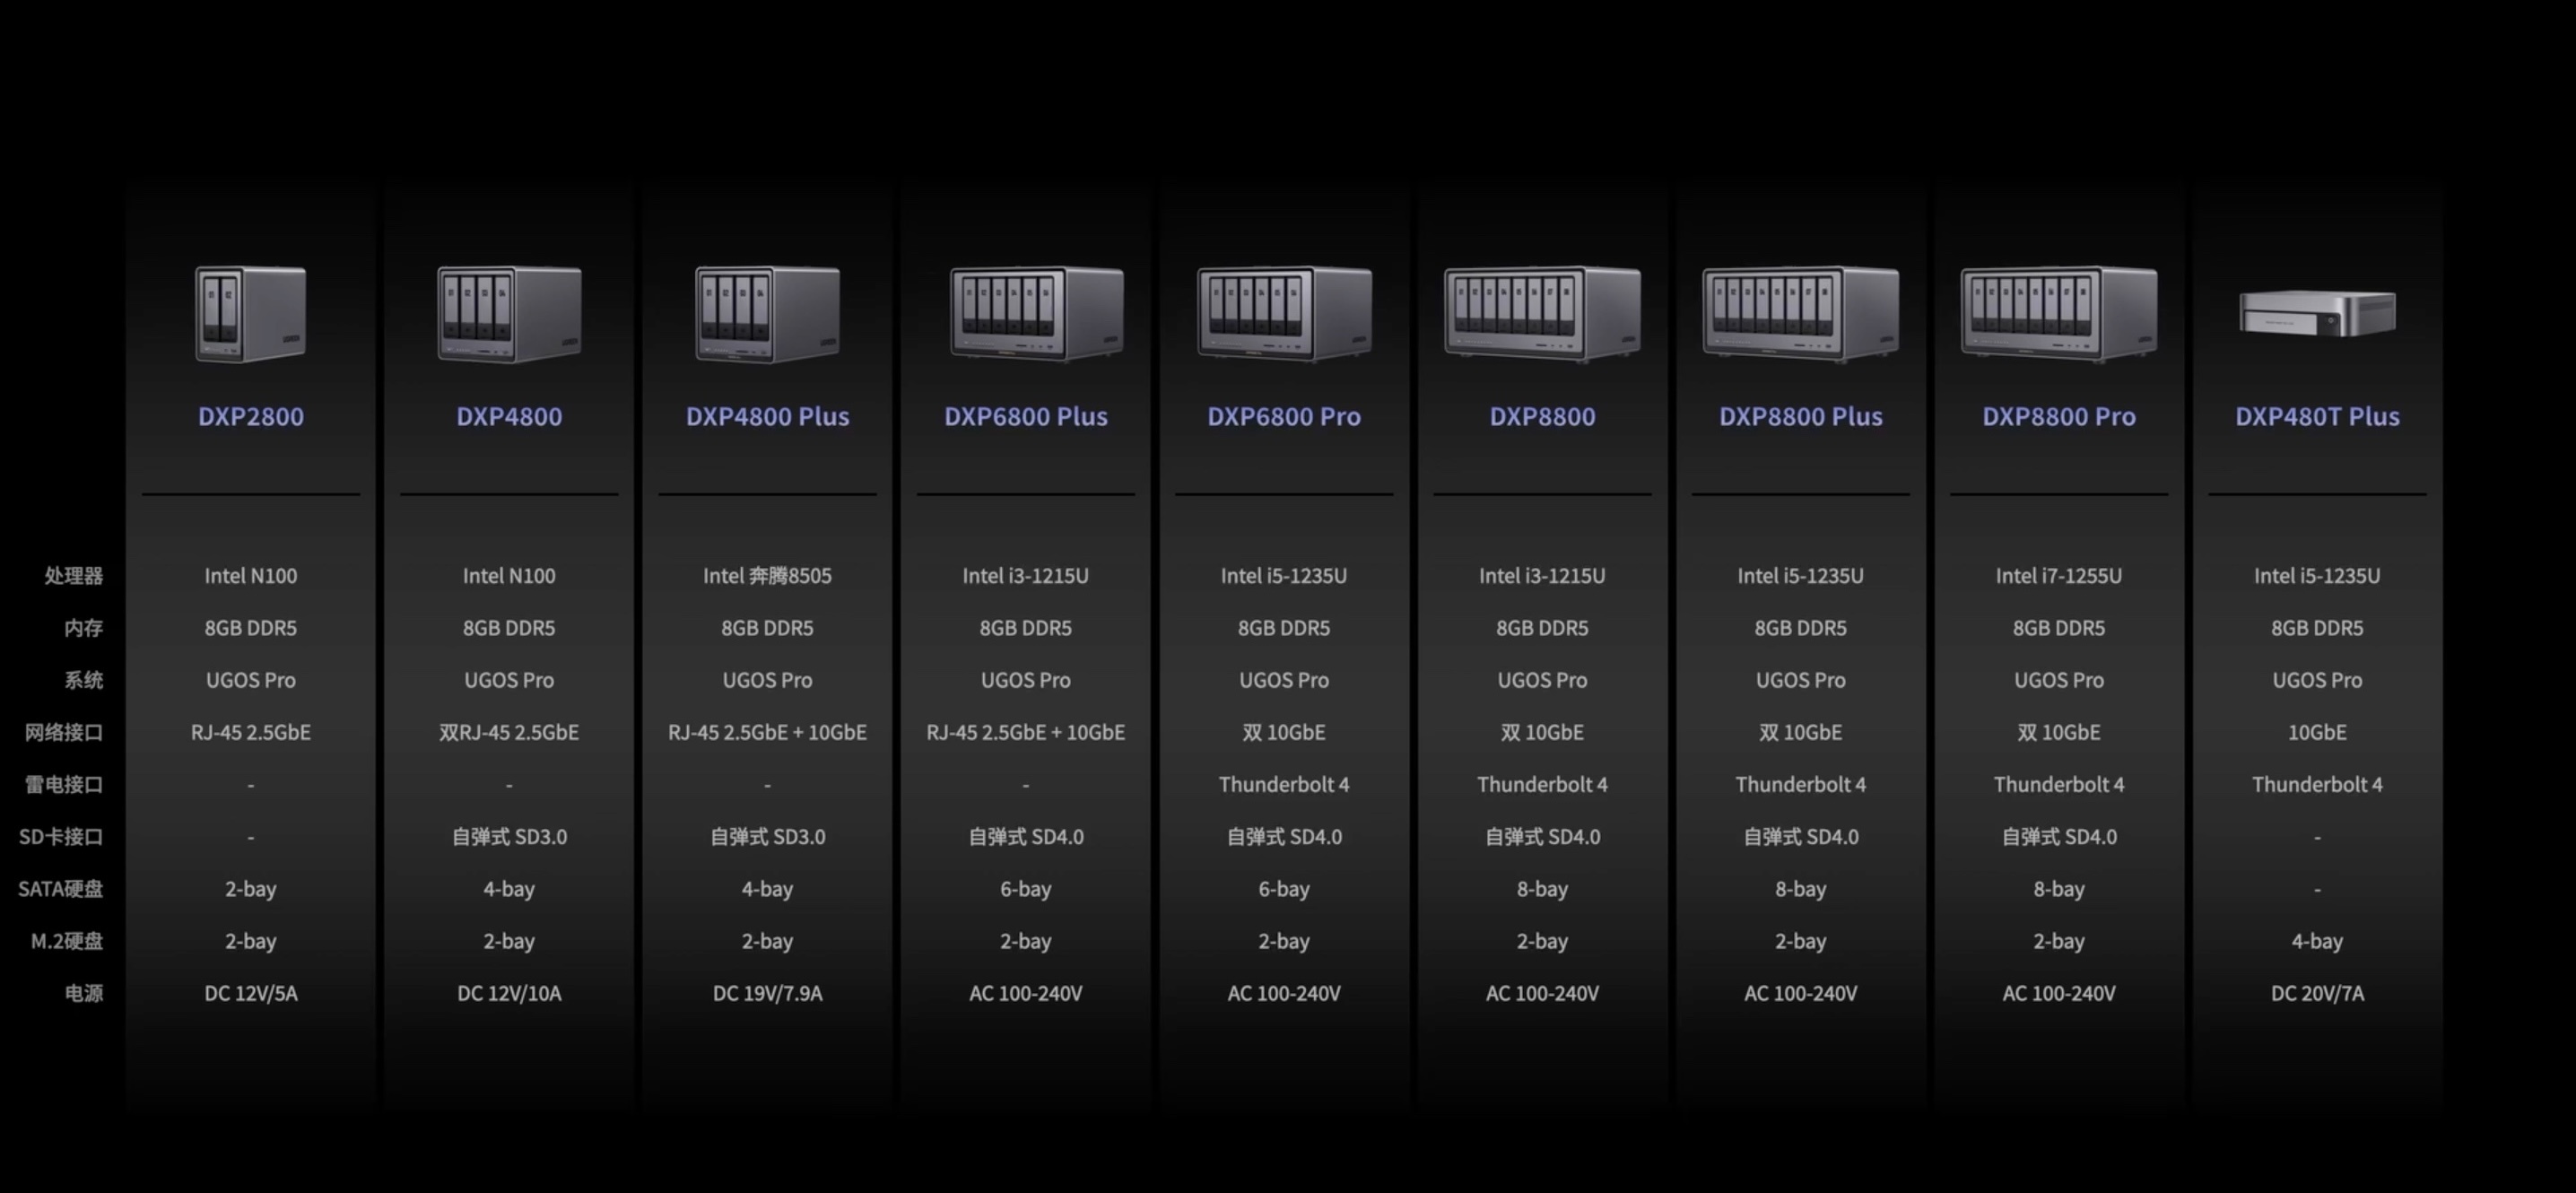Click 8GB DDR5 under DXP8800 Pro
Screen dimensions: 2576x1193
[x=2059, y=628]
